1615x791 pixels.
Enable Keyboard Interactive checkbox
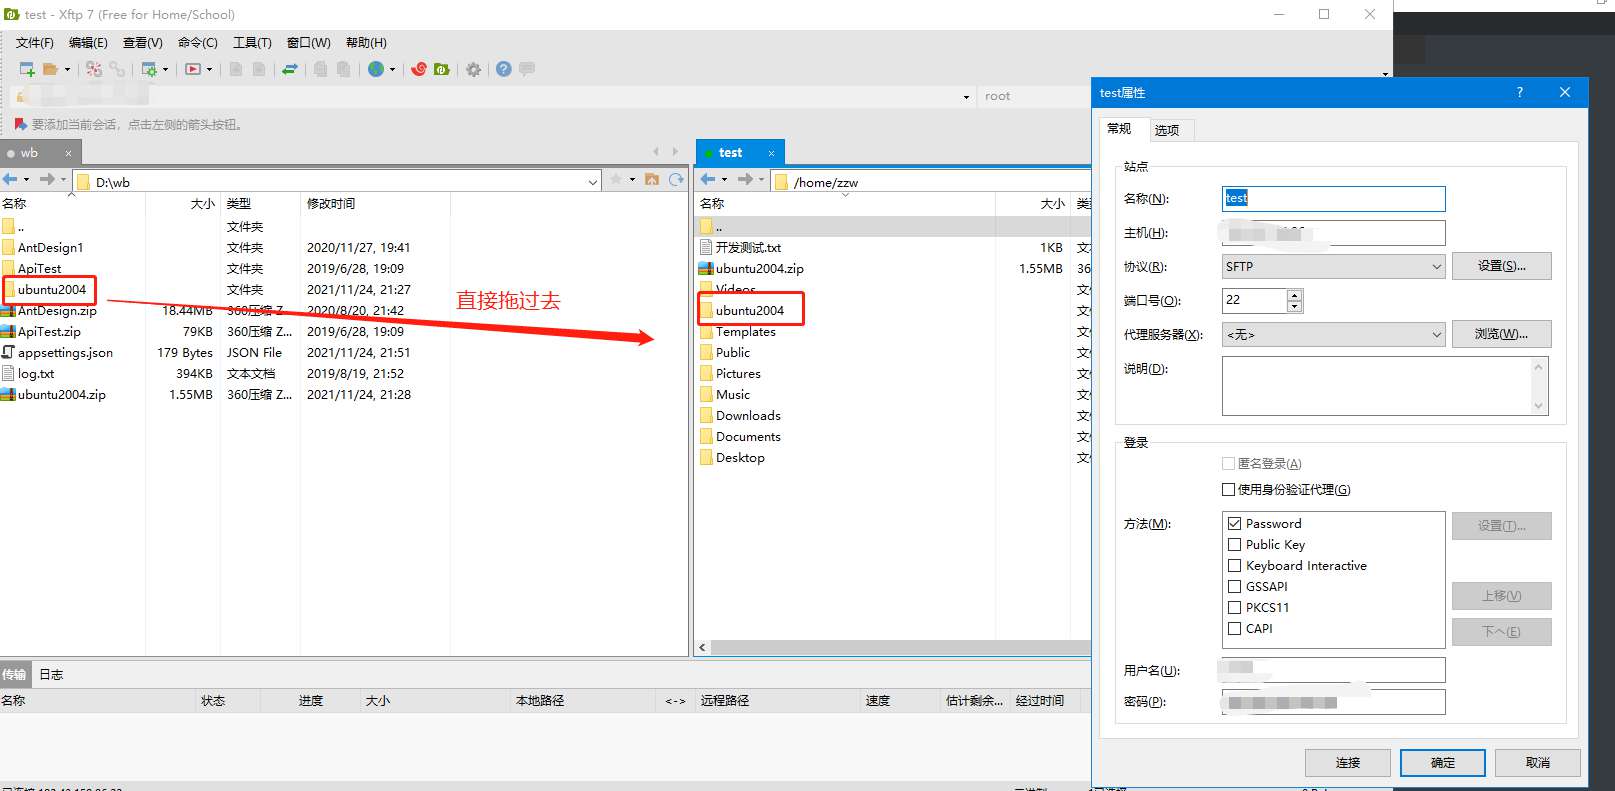tap(1234, 565)
